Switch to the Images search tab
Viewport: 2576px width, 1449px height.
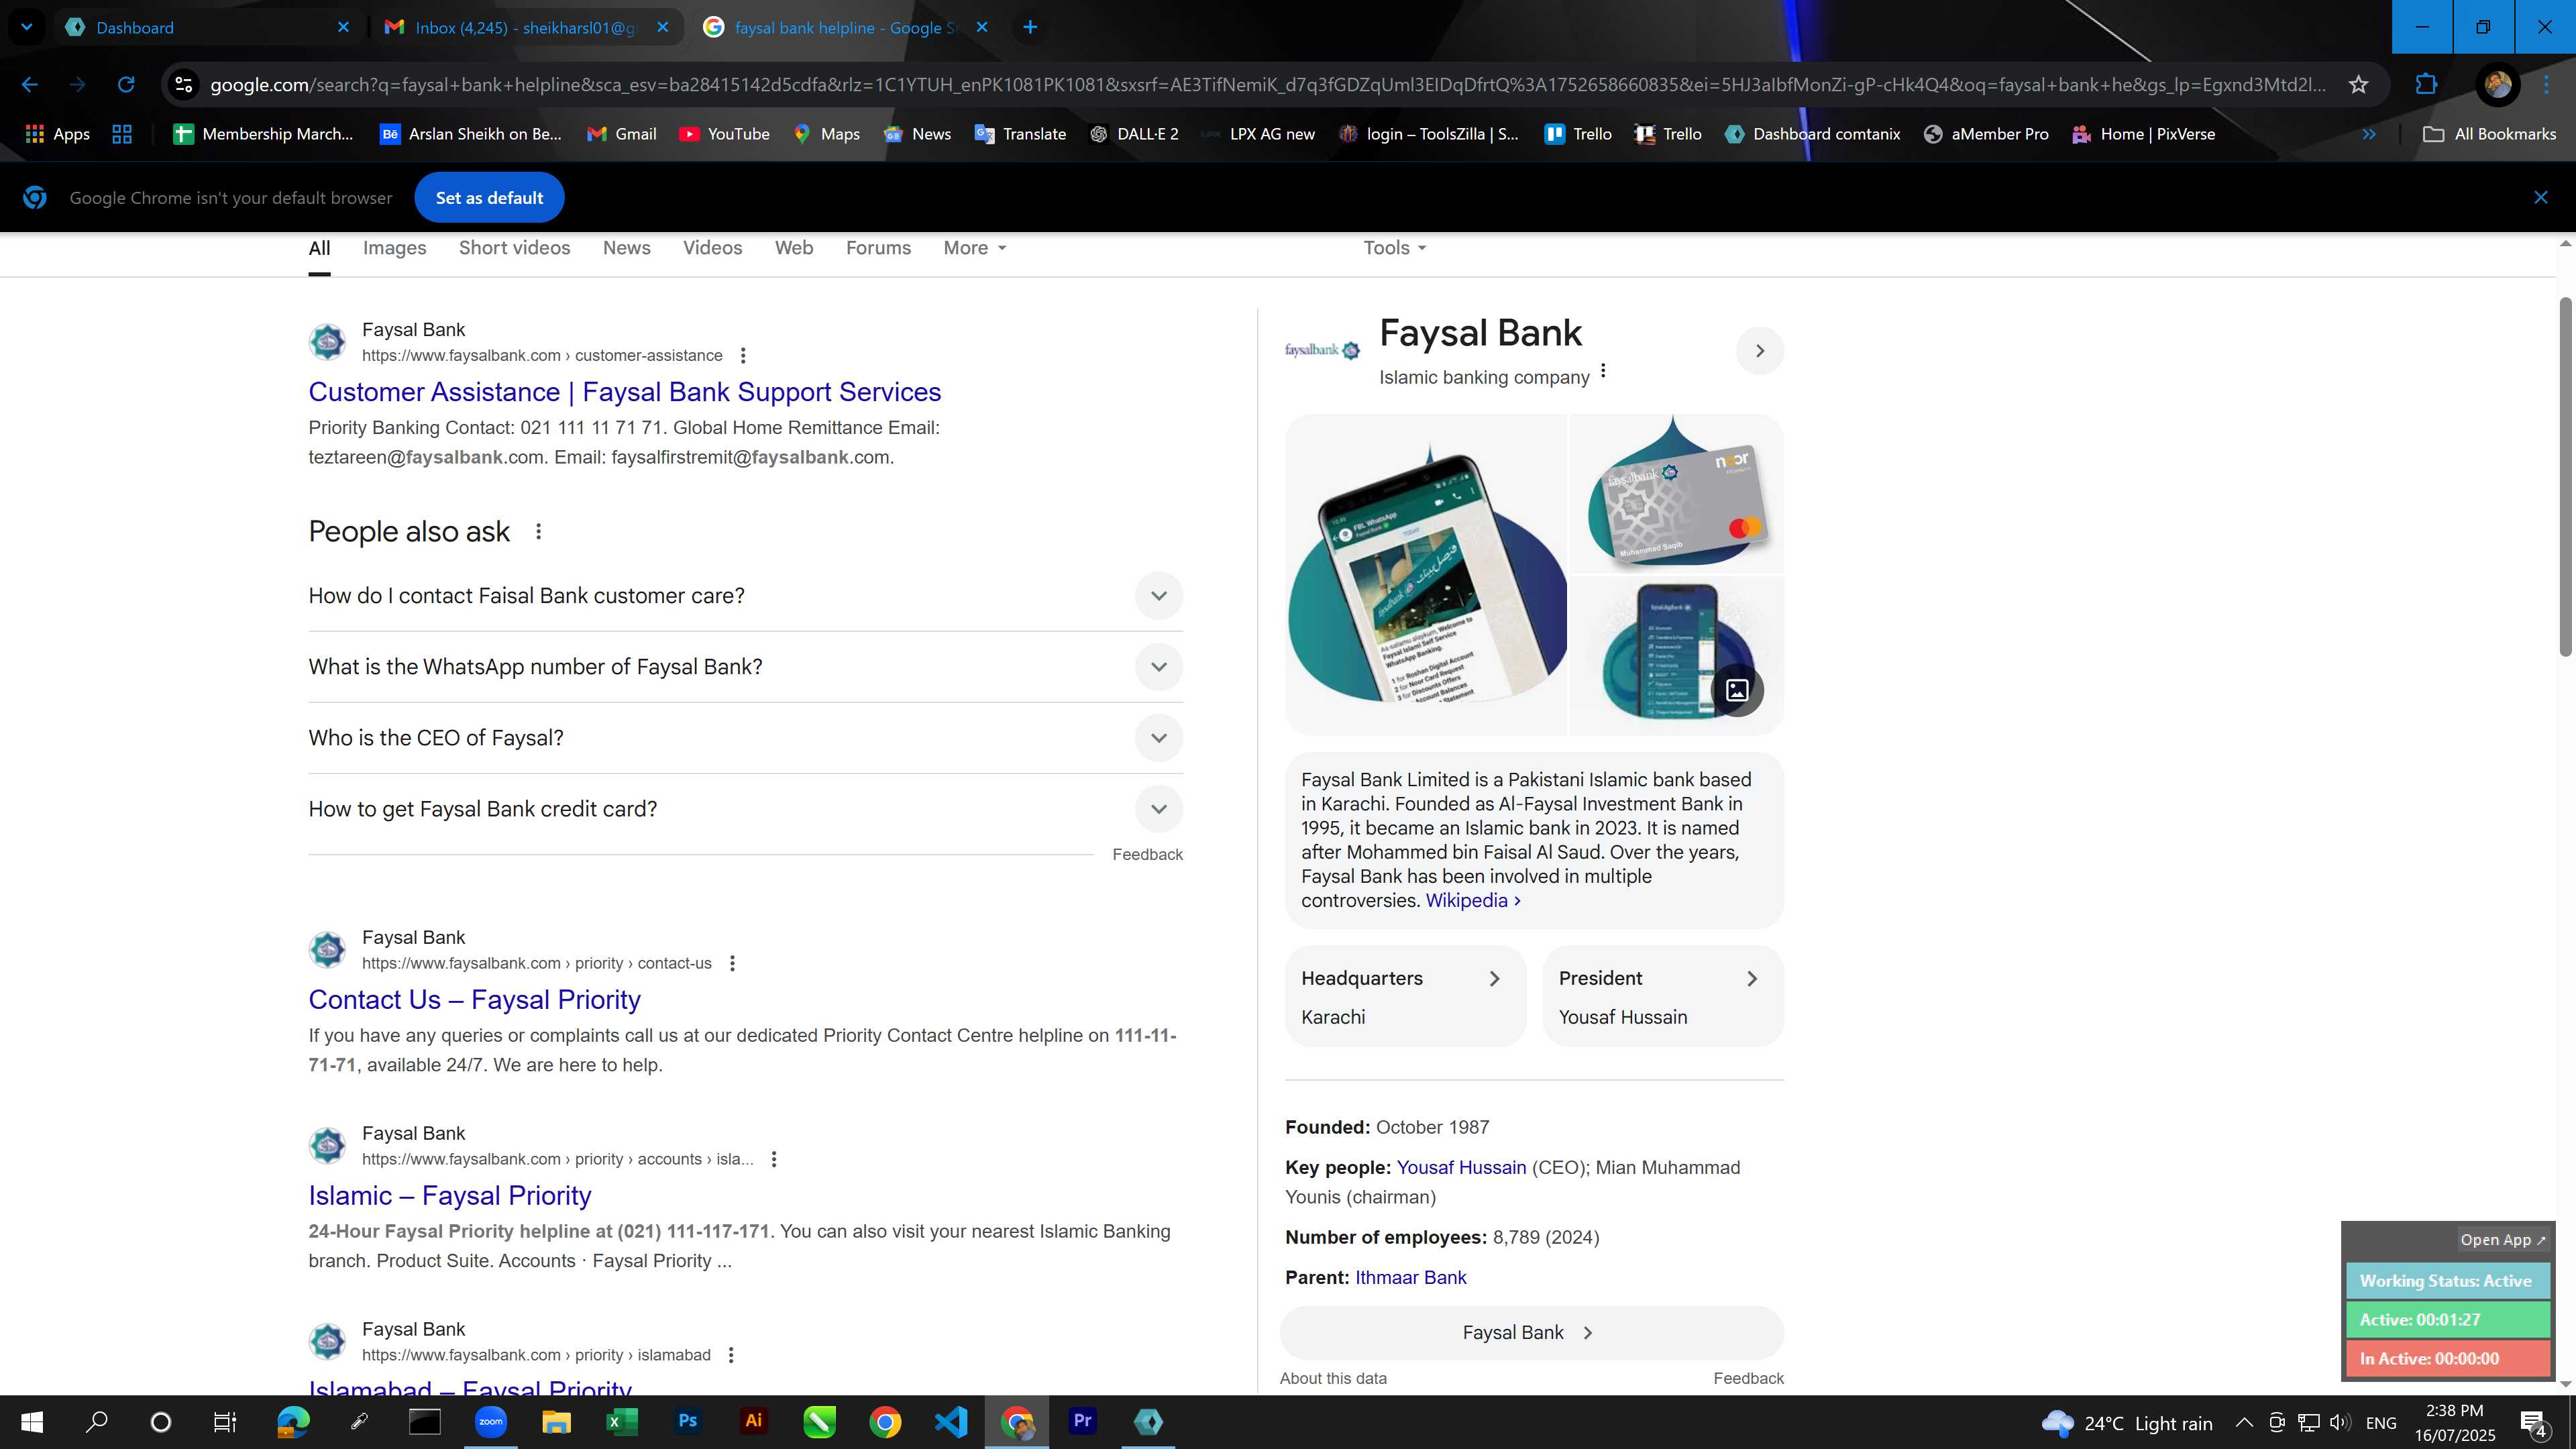tap(394, 248)
